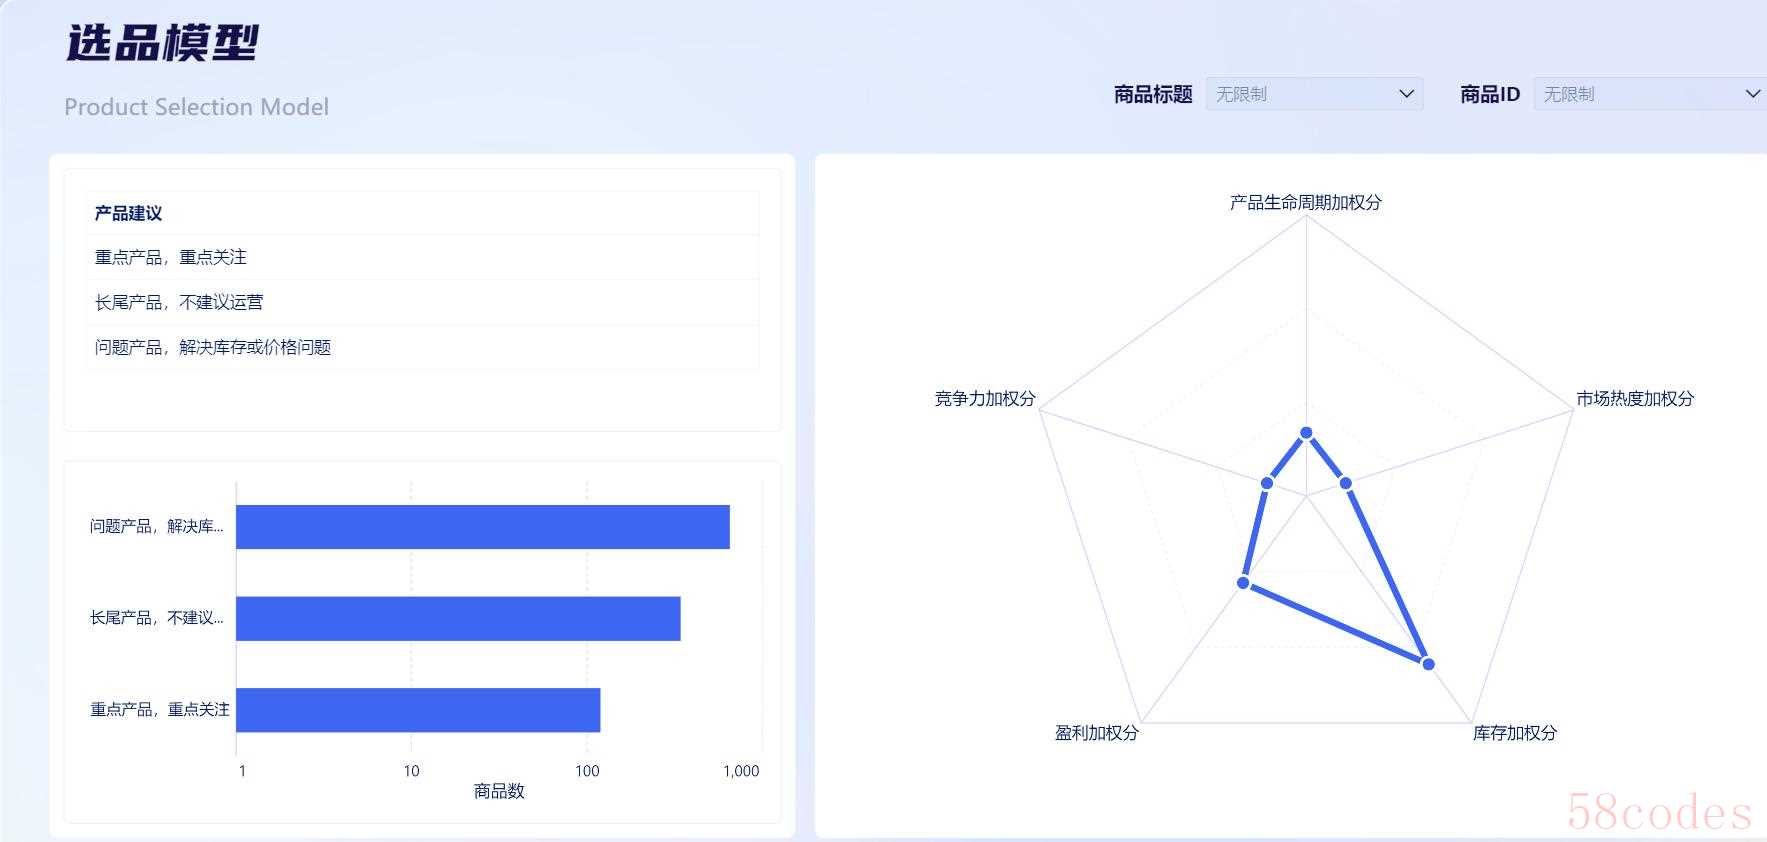Click radar point on 市场热度加权分 axis
The image size is (1767, 842).
(x=1346, y=483)
